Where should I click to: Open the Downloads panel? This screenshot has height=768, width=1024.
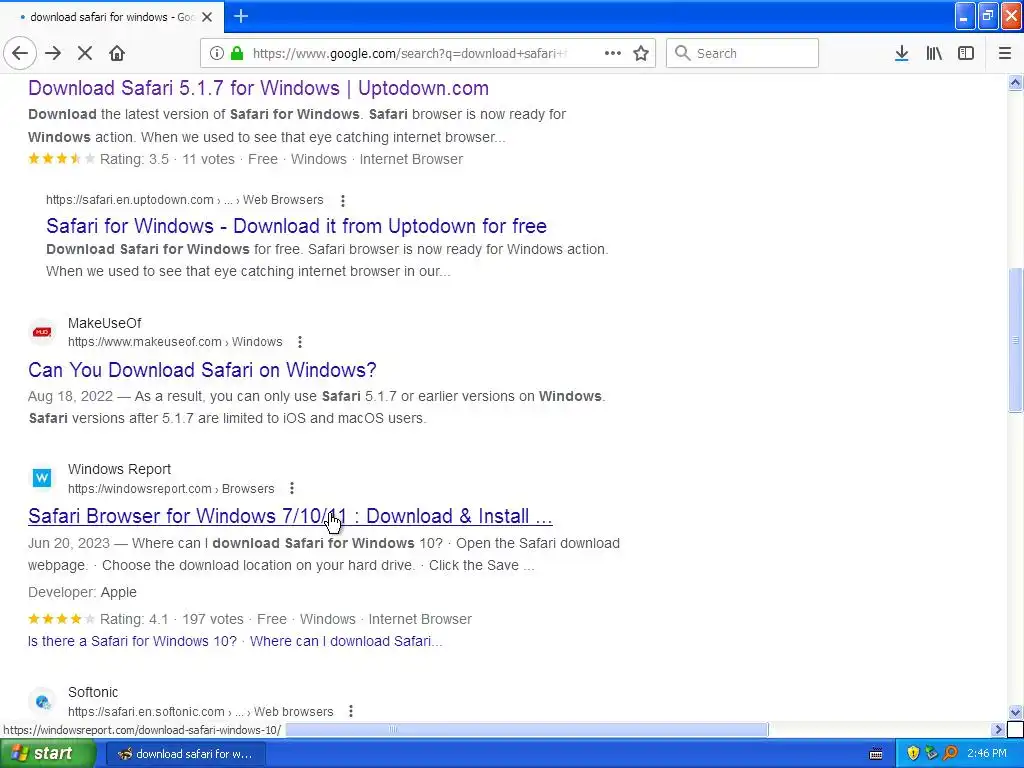(902, 54)
